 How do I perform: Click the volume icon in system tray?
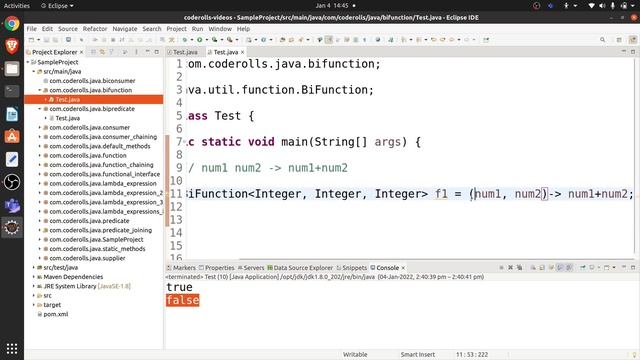tap(602, 6)
